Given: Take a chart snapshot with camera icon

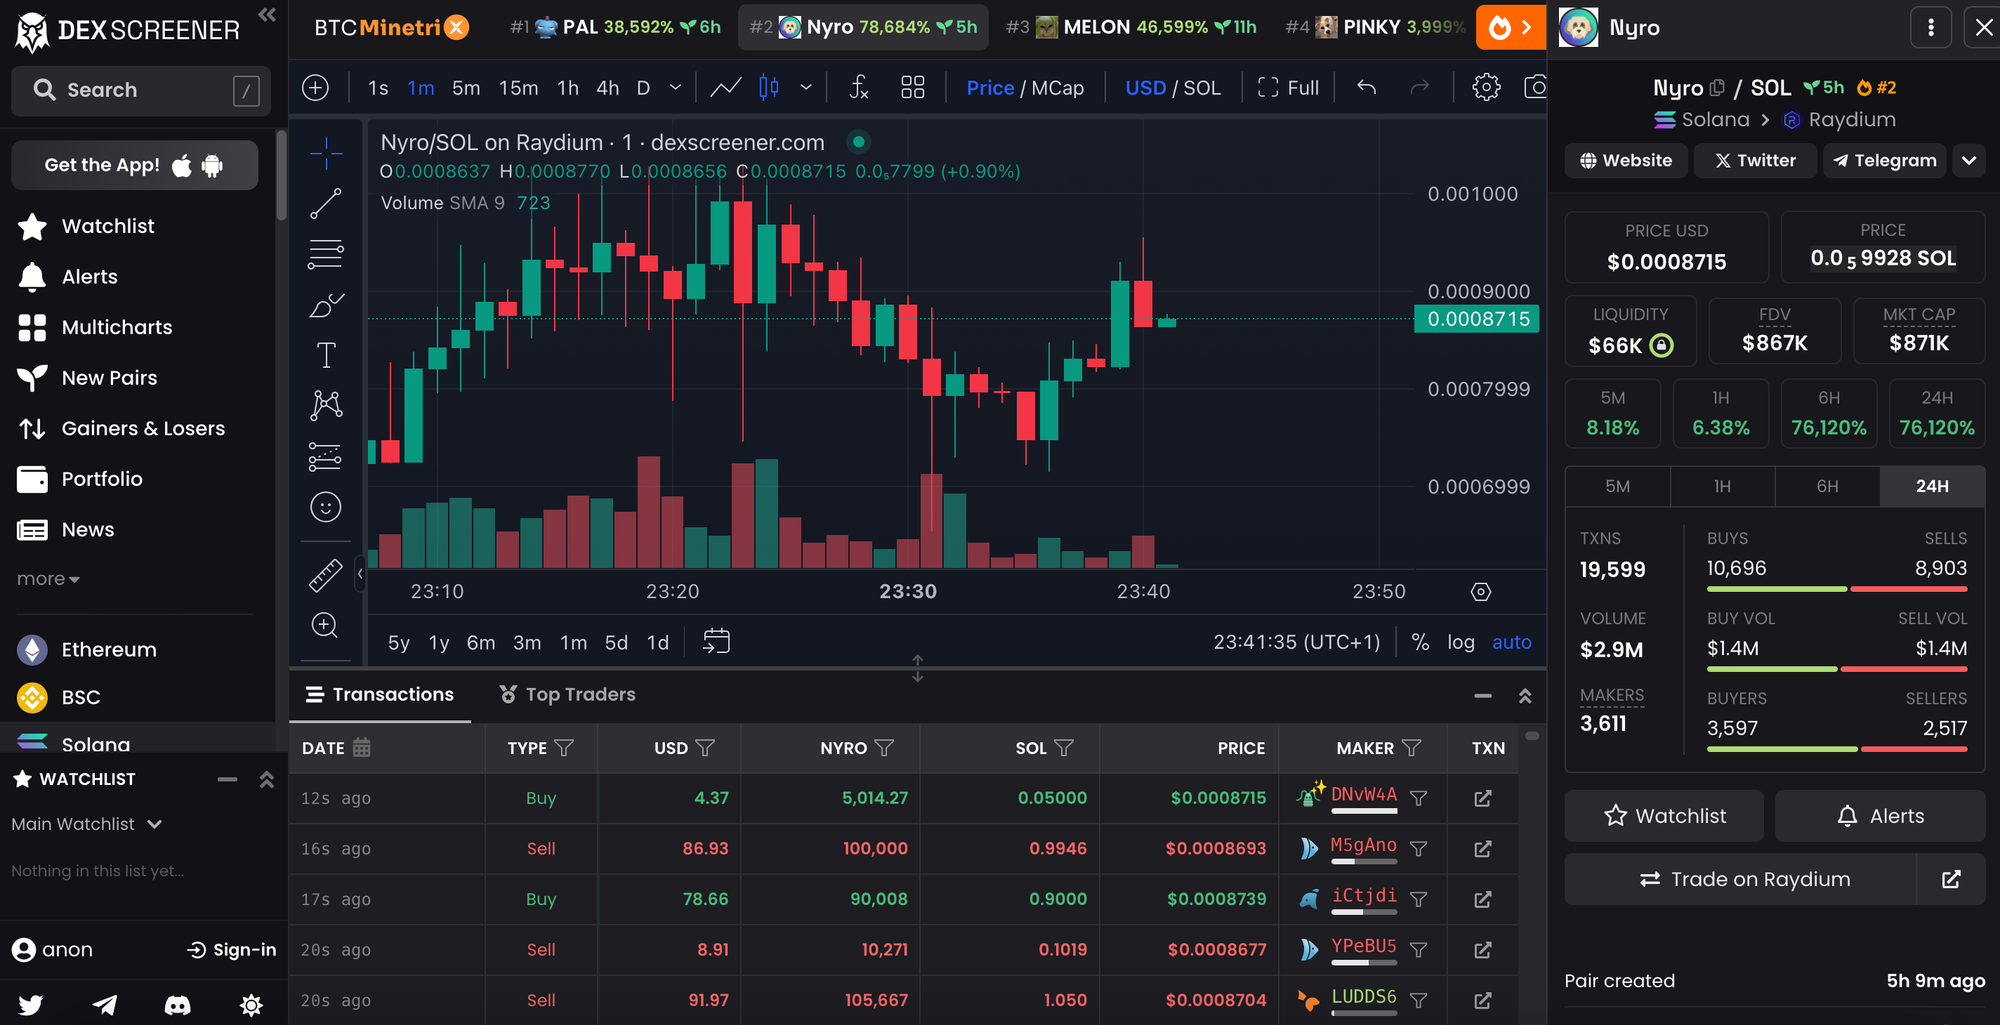Looking at the screenshot, I should 1535,88.
